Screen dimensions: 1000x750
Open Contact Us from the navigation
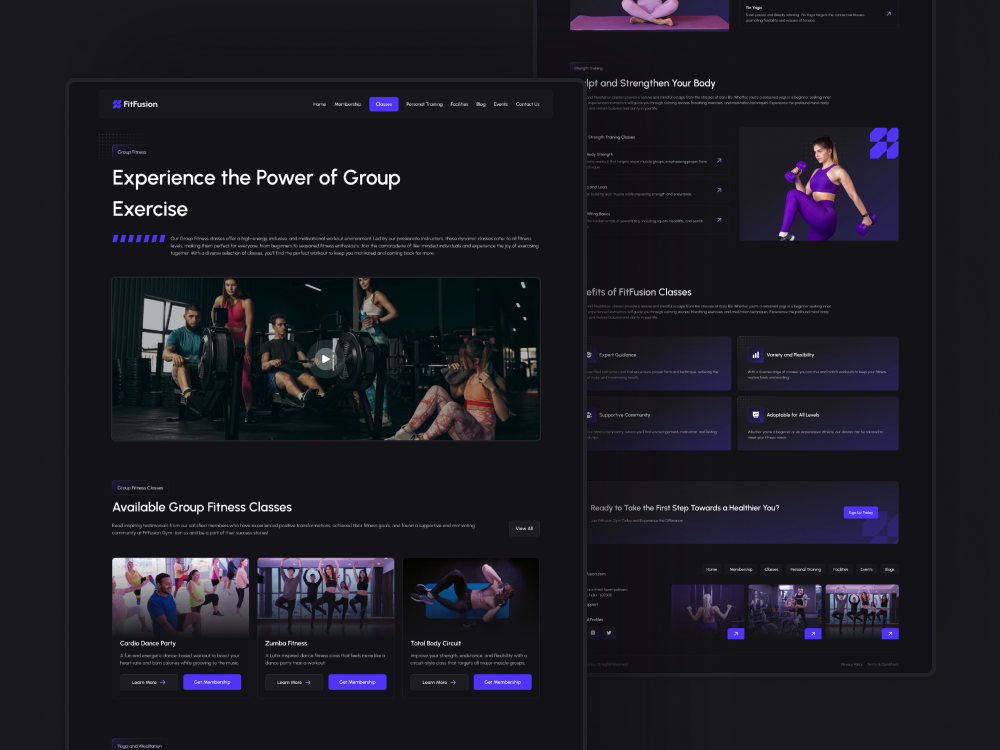point(528,104)
